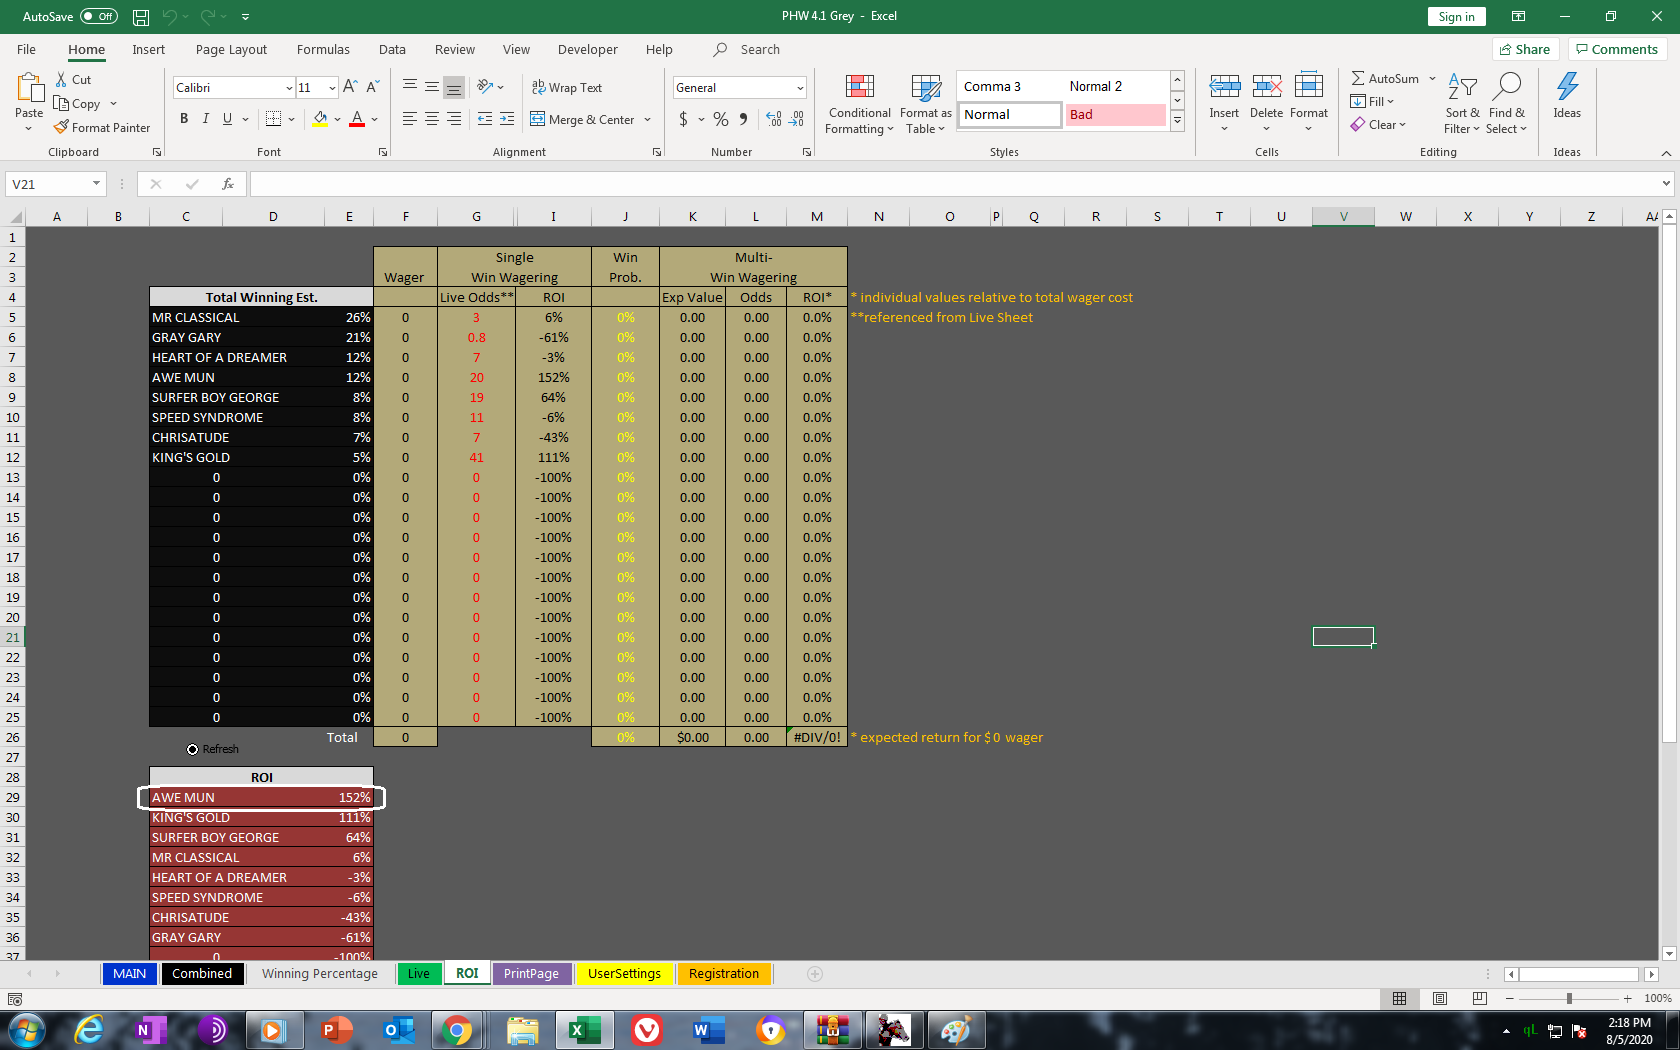Open the number format General dropdown

tap(800, 88)
